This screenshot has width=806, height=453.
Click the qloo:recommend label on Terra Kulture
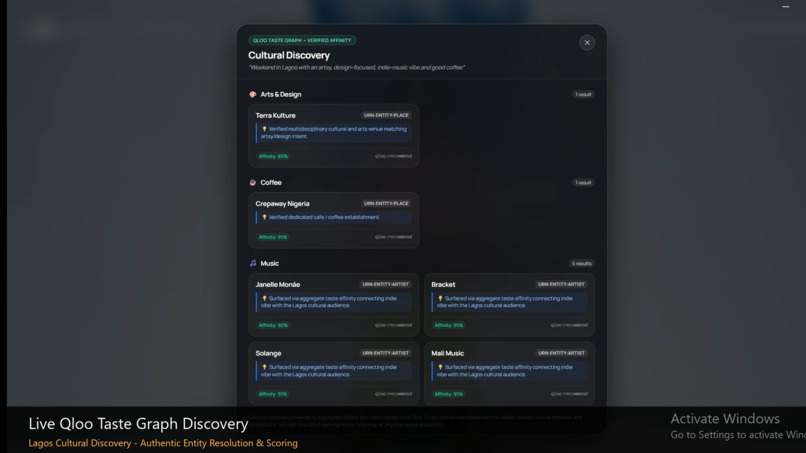(393, 156)
